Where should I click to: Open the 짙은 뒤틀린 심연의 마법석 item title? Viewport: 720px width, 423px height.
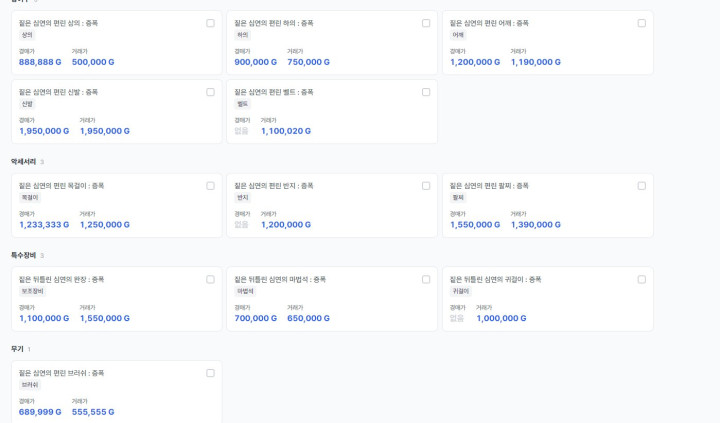pos(280,280)
